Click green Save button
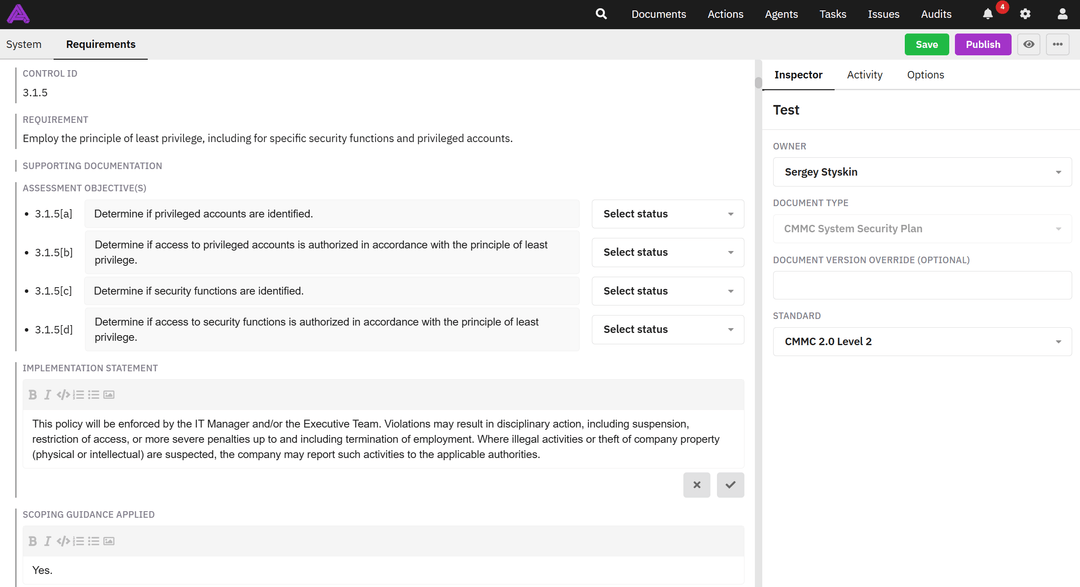1080x587 pixels. (x=926, y=44)
